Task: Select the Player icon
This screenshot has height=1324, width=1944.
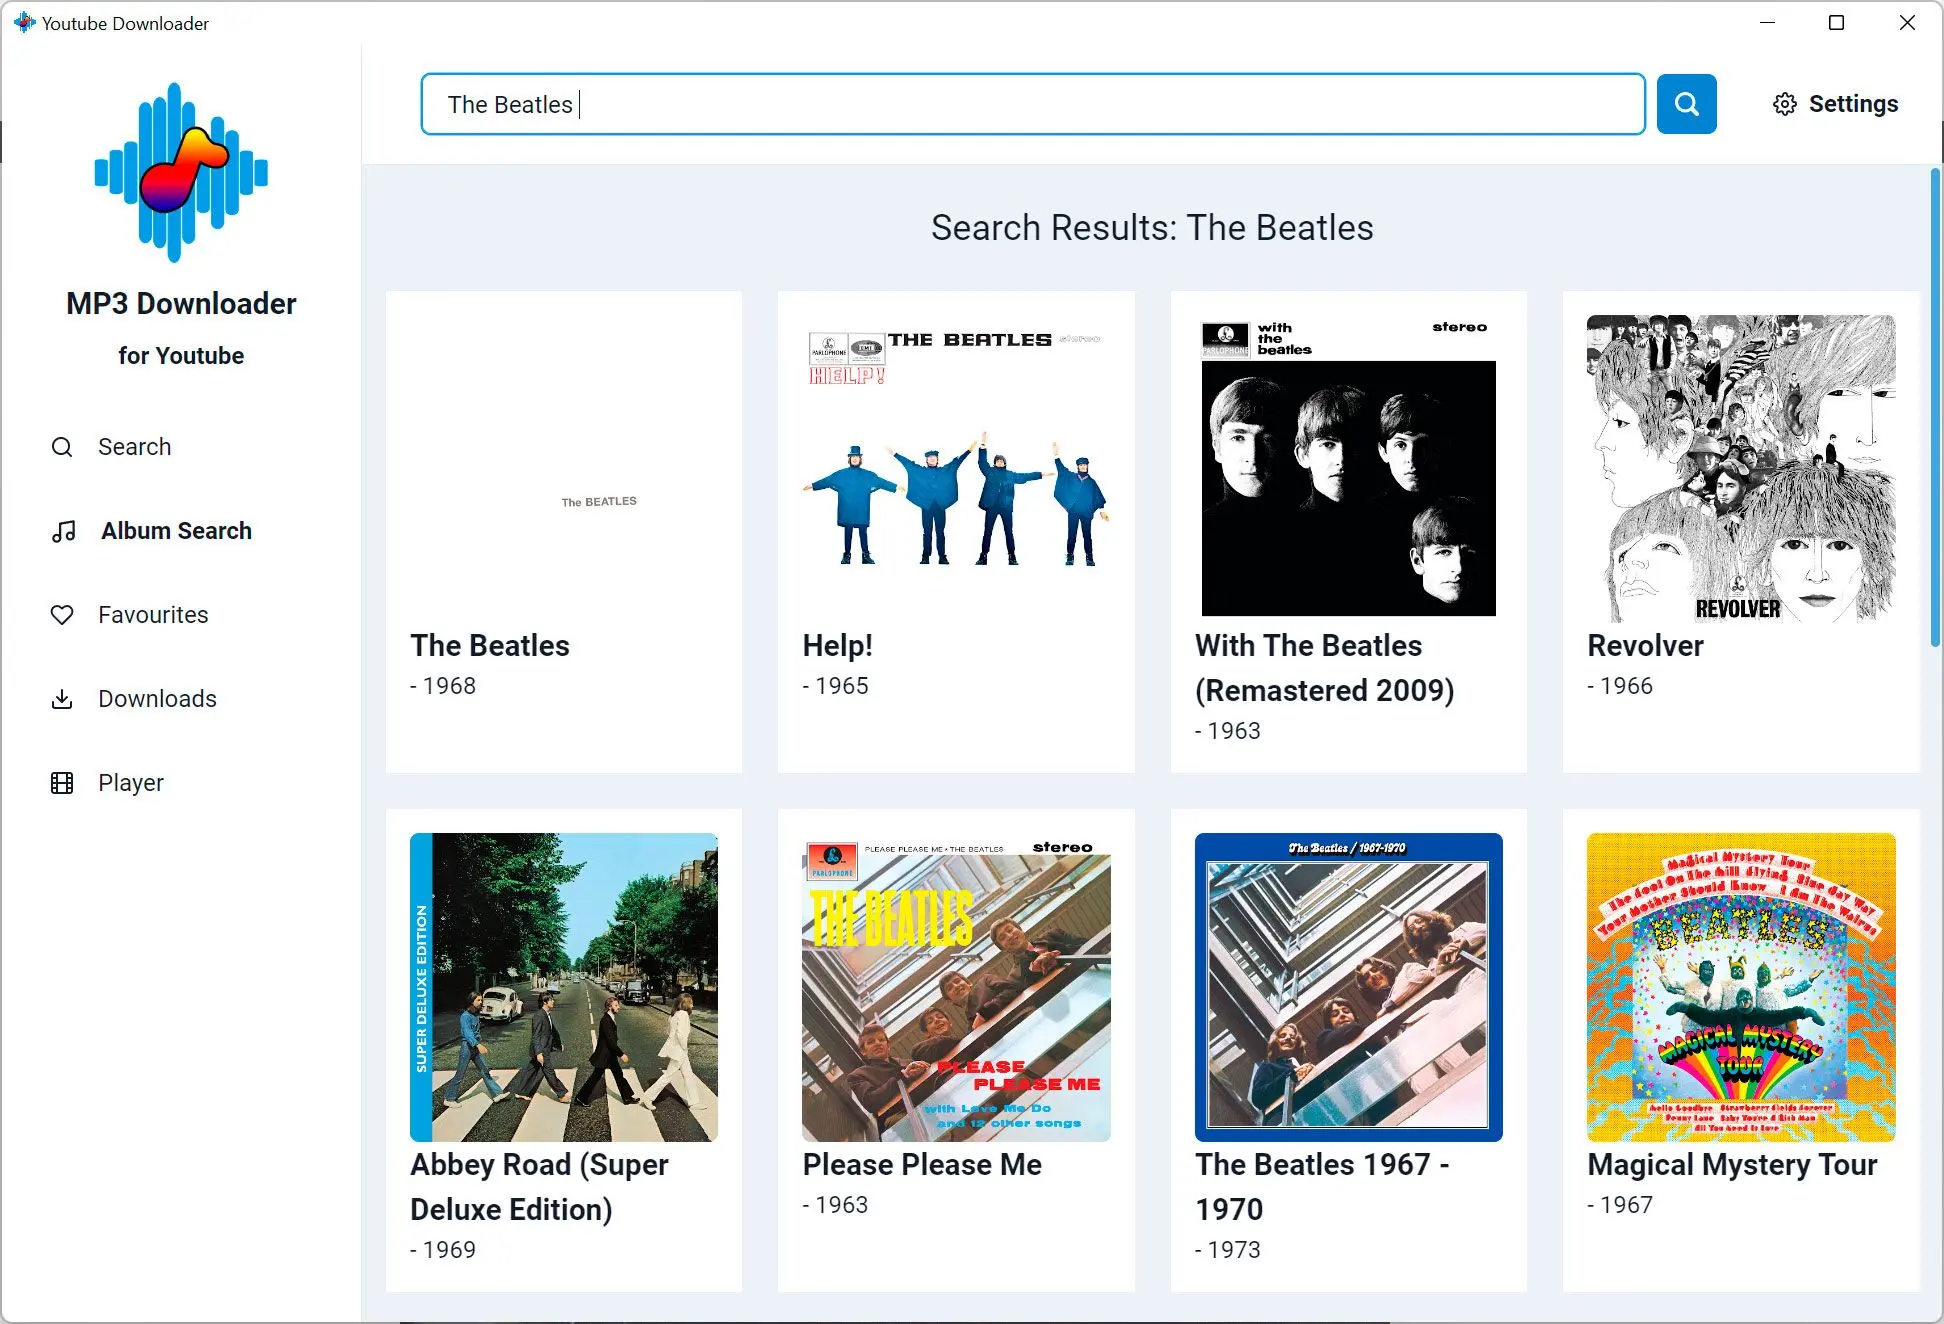Action: pos(61,782)
